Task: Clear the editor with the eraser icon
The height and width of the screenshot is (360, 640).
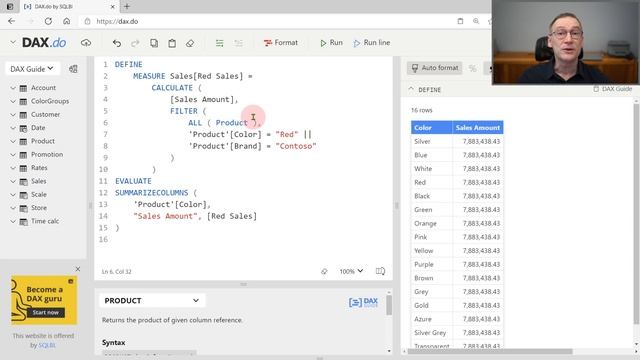Action: click(190, 43)
